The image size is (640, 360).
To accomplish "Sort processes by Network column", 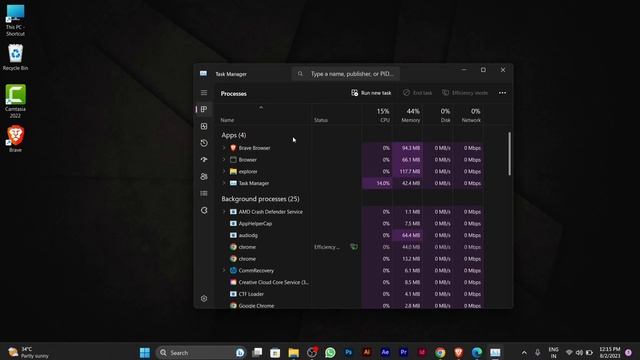I will click(x=471, y=115).
